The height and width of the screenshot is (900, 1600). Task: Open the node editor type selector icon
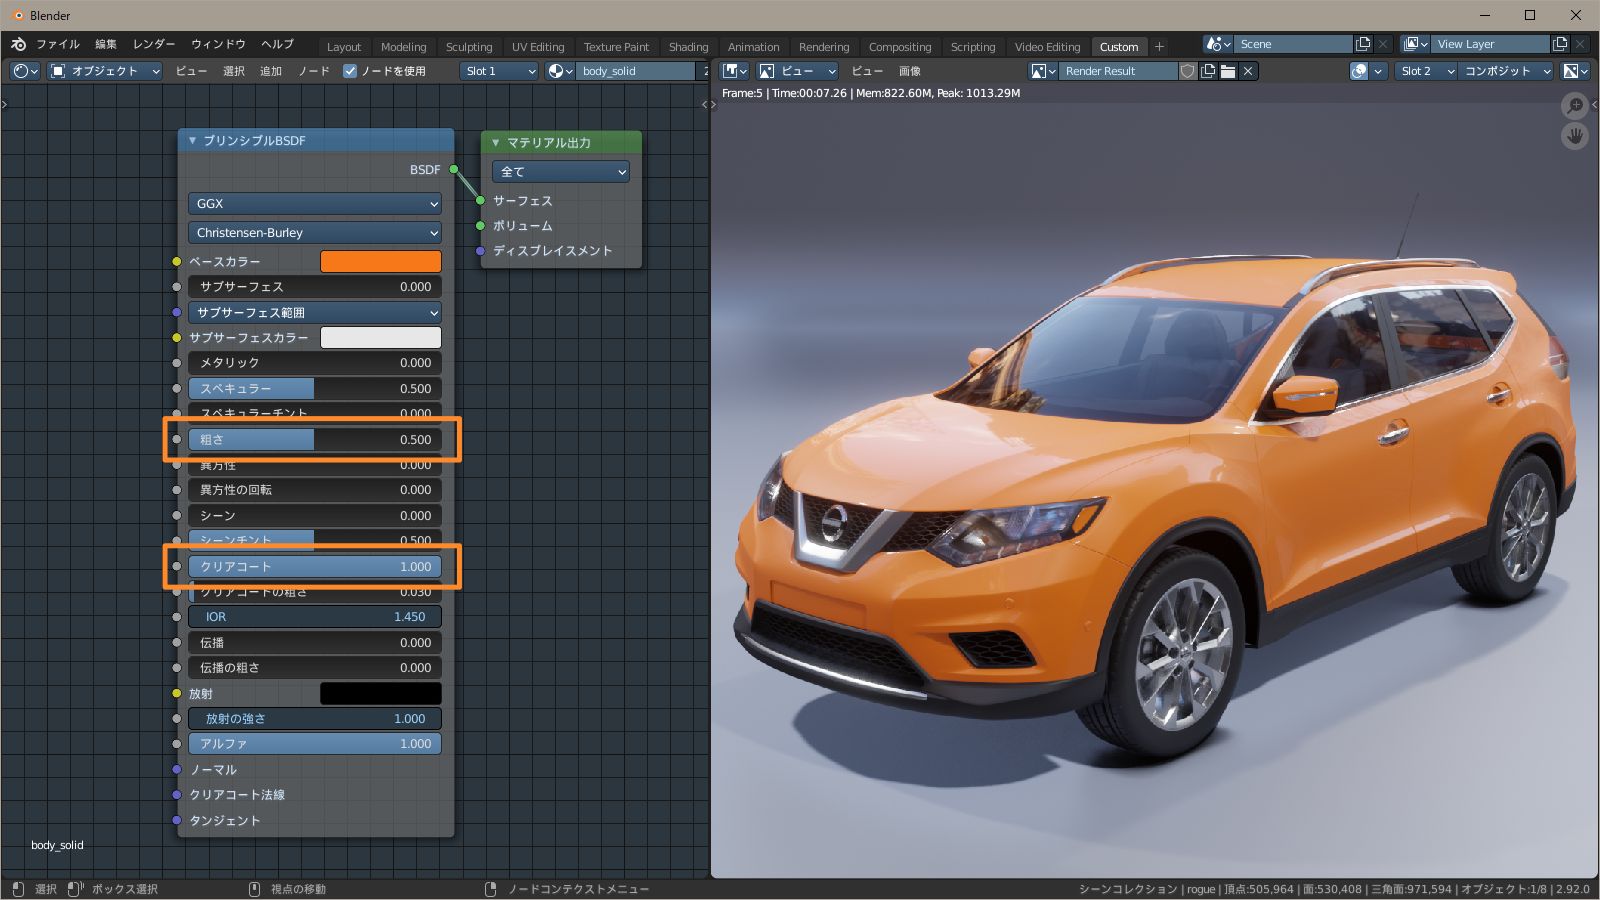(25, 71)
